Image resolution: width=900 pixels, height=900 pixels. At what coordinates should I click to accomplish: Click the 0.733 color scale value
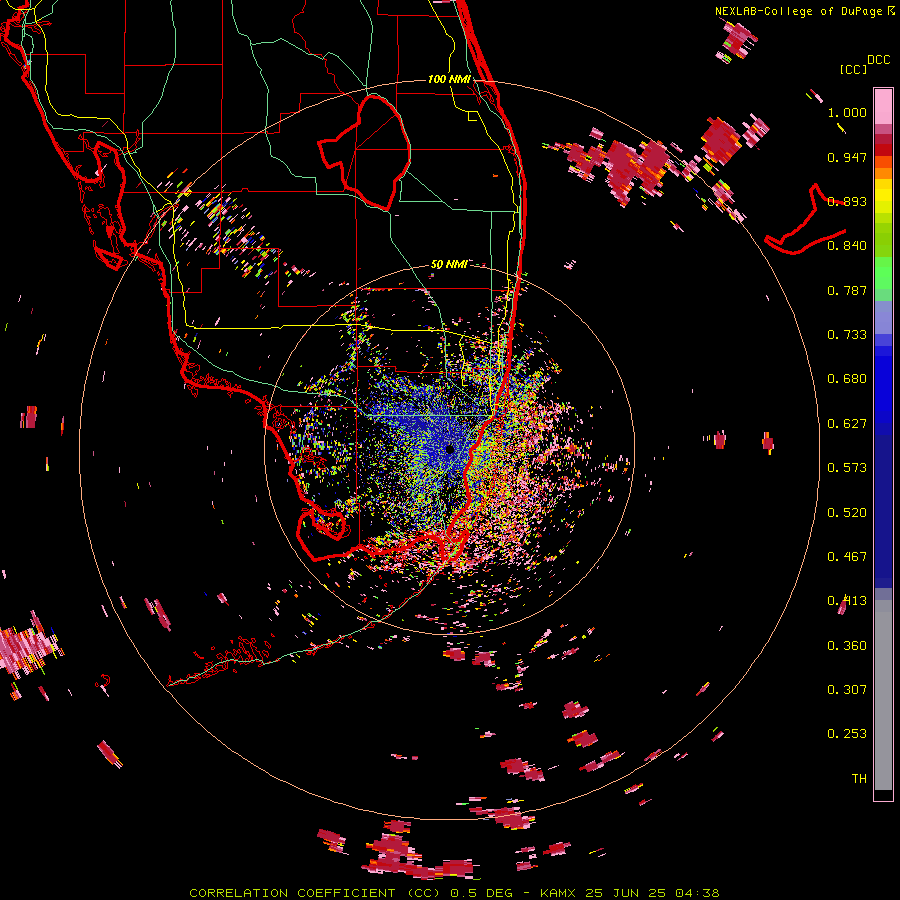847,335
